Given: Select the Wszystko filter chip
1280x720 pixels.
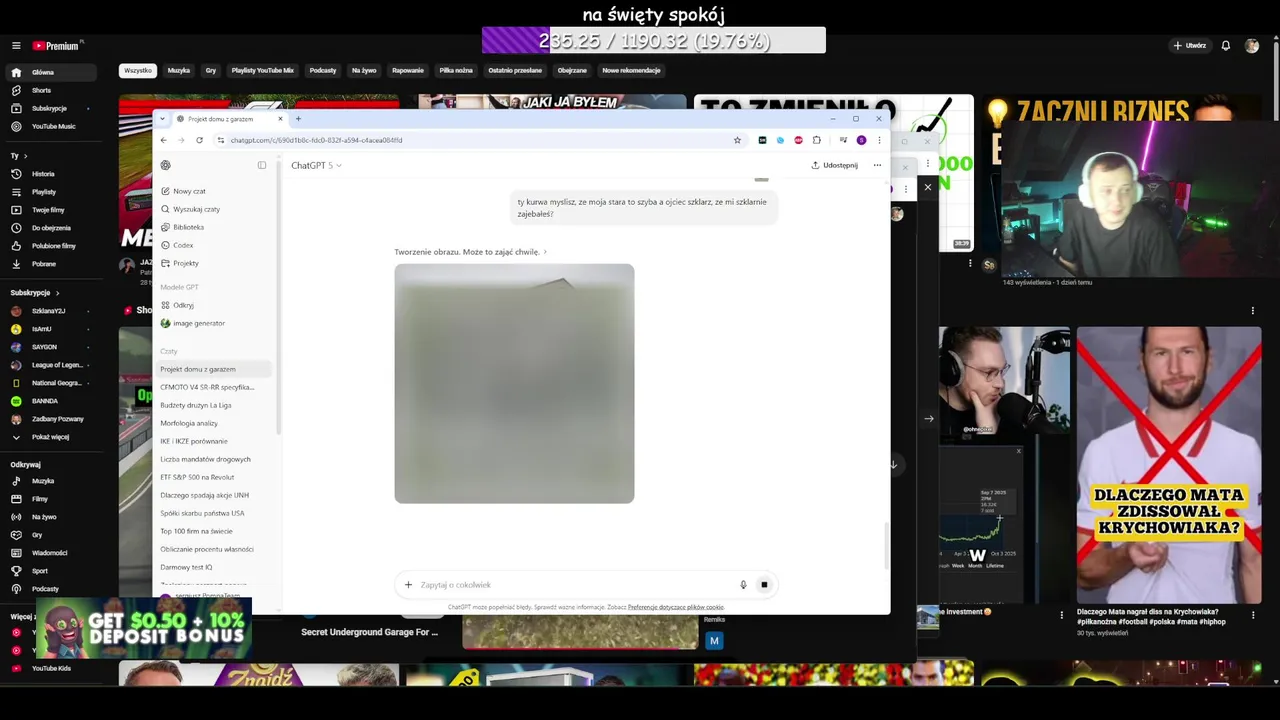Looking at the screenshot, I should tap(138, 70).
